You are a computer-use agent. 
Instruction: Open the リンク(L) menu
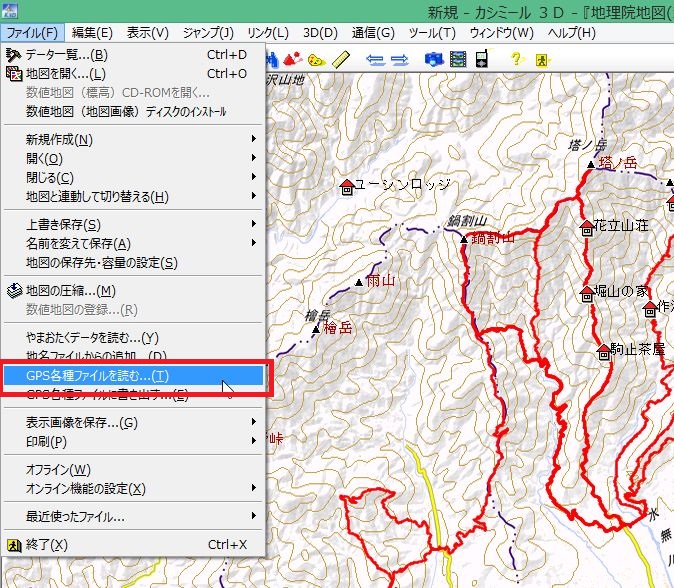(268, 33)
